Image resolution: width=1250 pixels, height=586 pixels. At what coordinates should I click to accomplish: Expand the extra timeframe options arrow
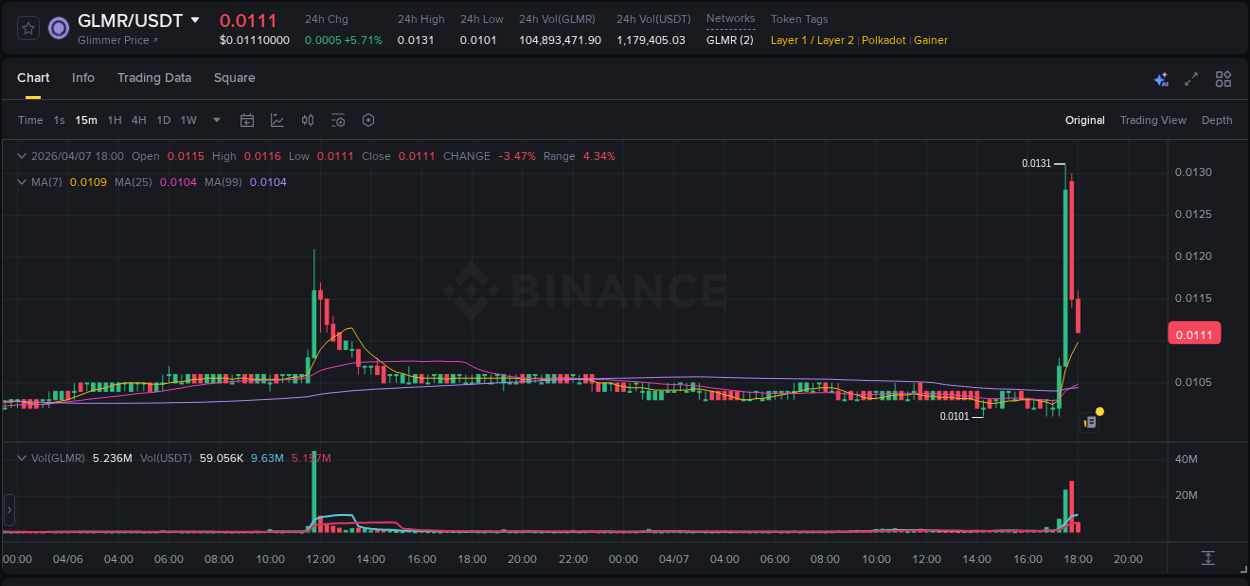[215, 120]
